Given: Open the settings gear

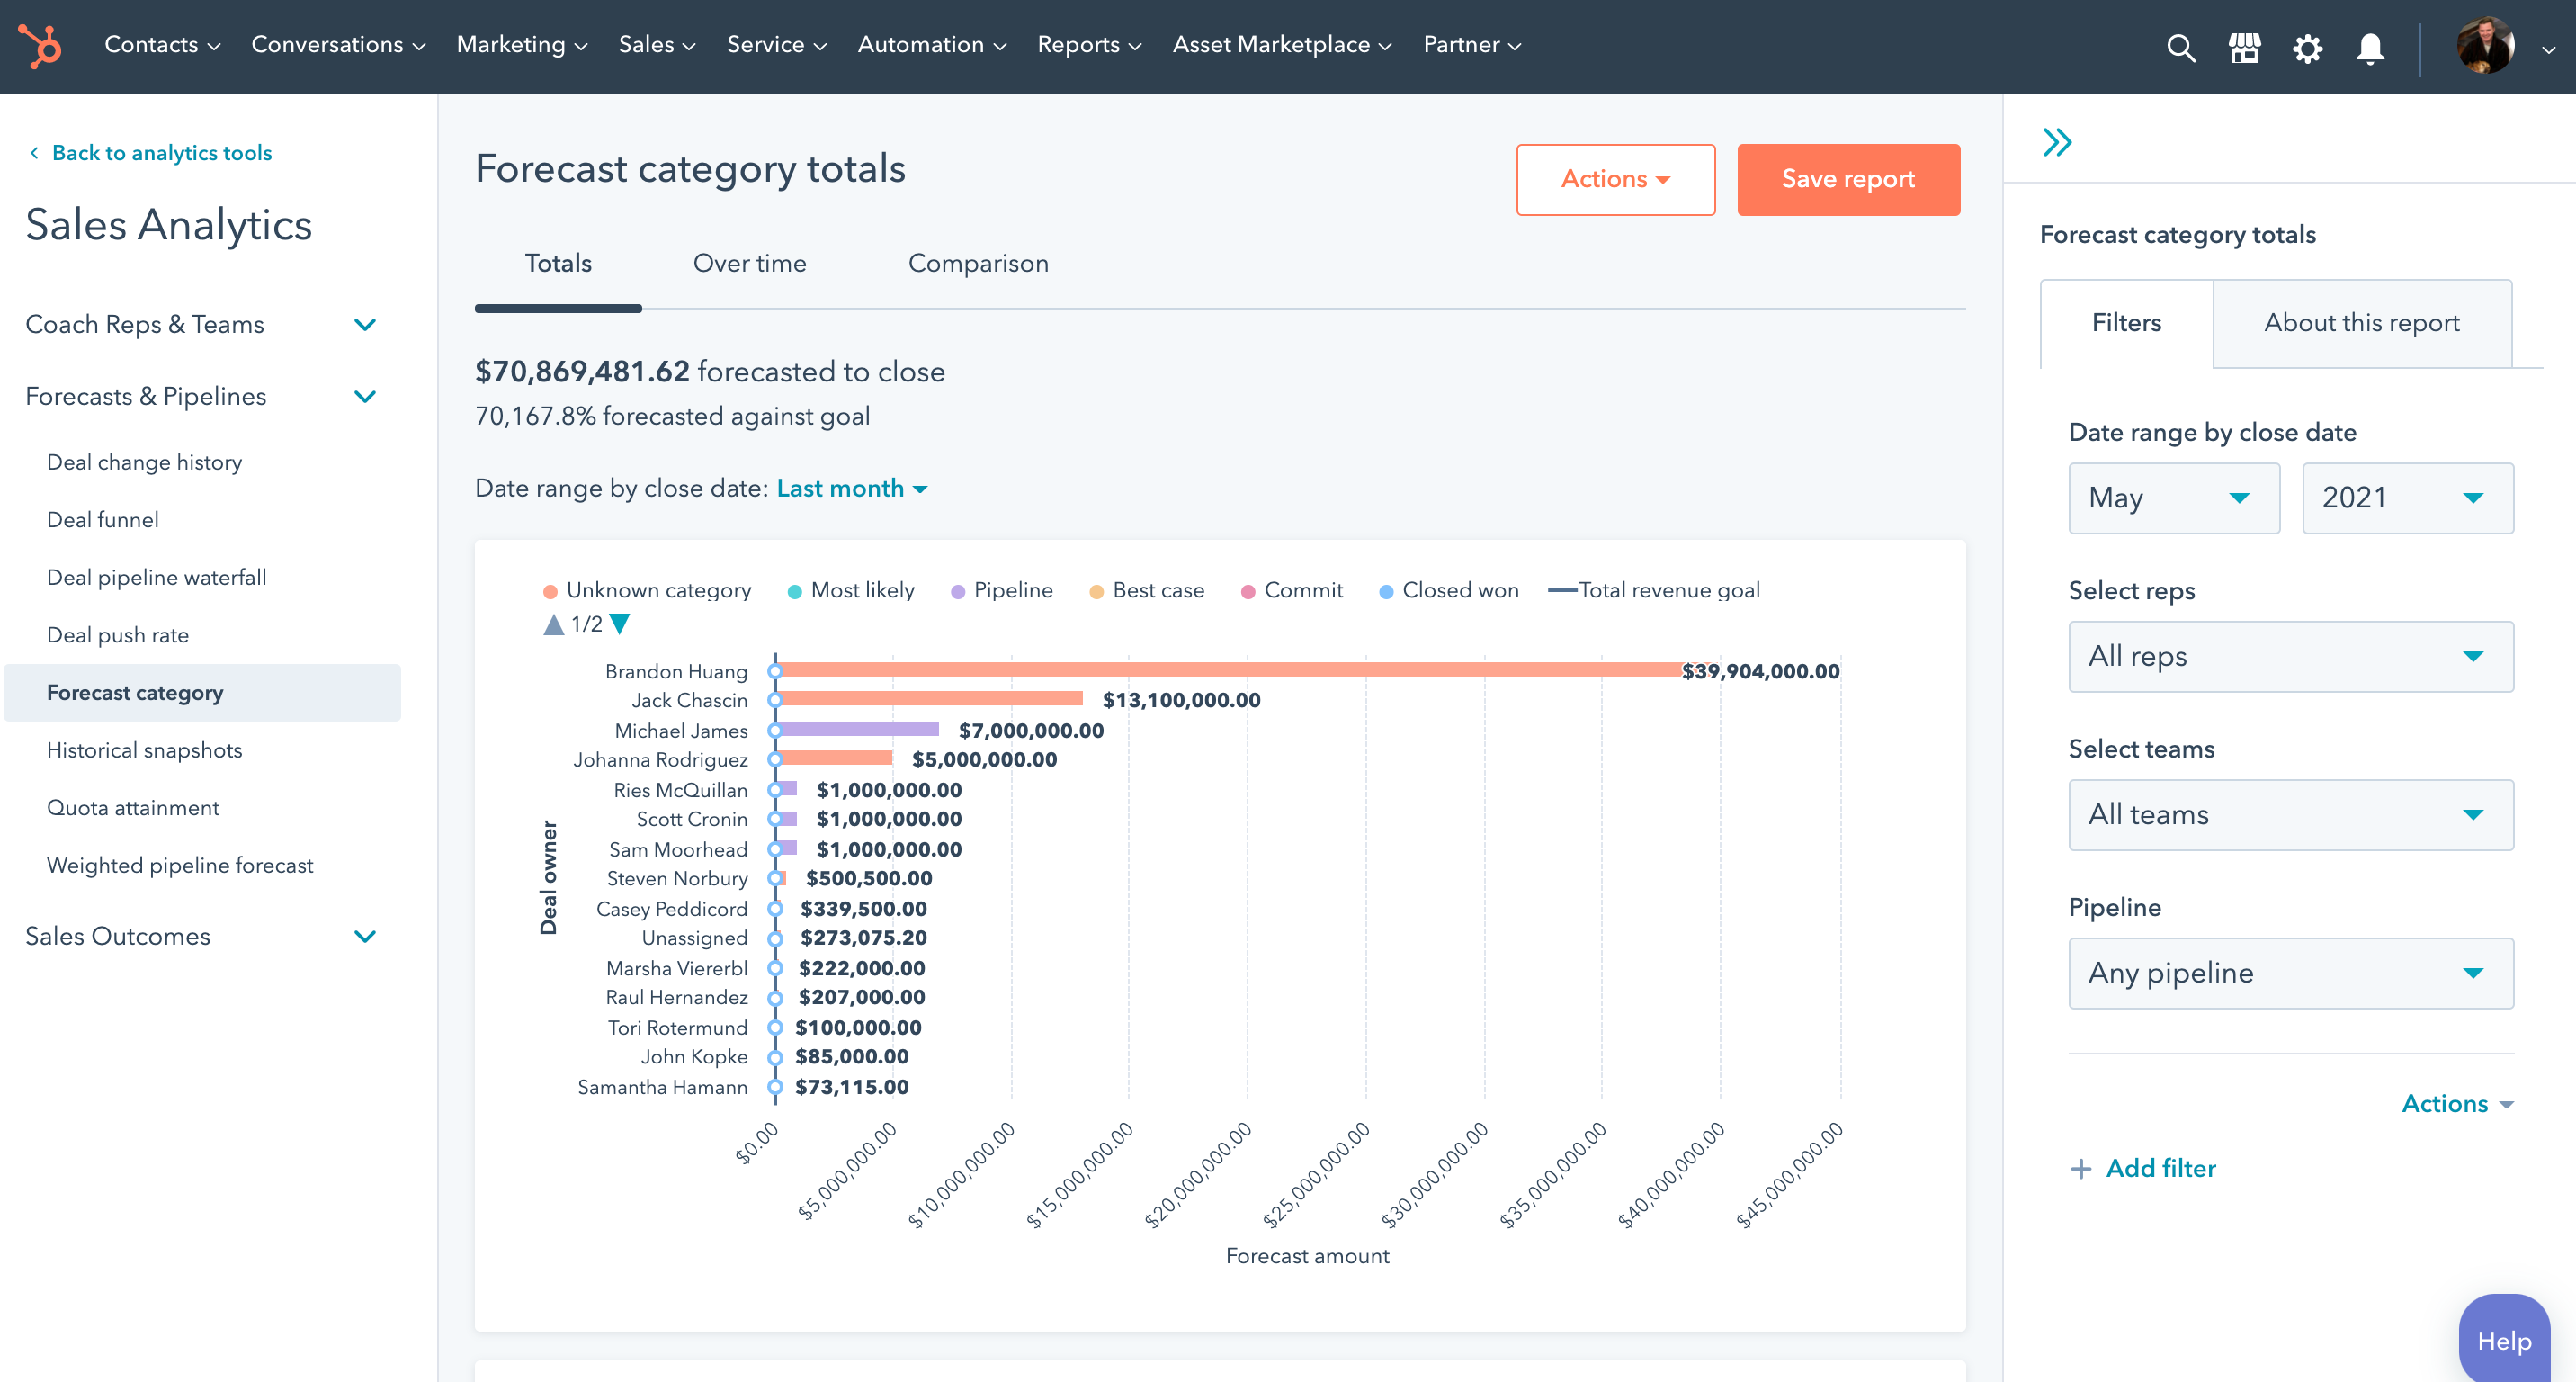Looking at the screenshot, I should [x=2308, y=48].
